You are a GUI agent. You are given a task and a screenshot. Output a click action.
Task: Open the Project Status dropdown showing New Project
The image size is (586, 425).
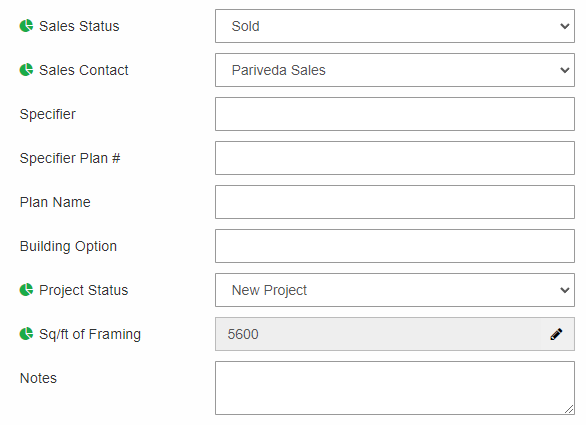pyautogui.click(x=395, y=290)
